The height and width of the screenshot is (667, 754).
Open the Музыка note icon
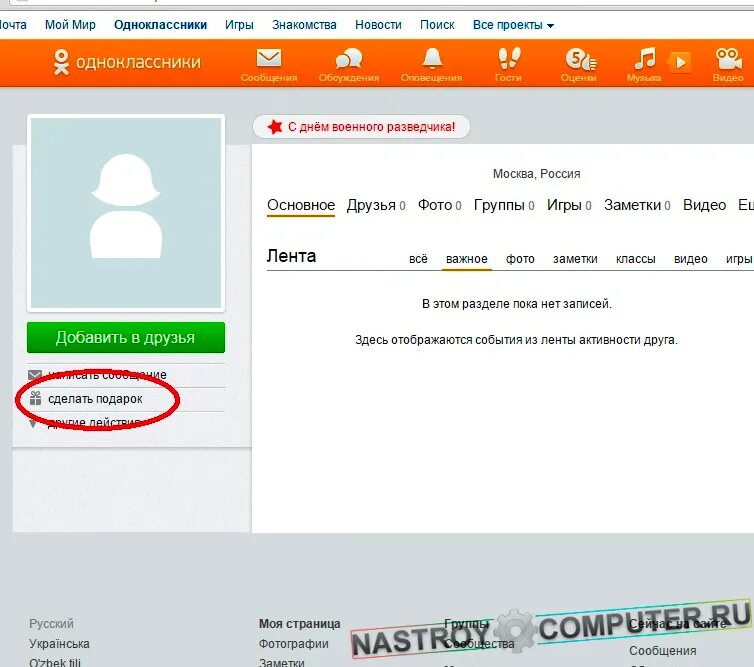pyautogui.click(x=644, y=58)
